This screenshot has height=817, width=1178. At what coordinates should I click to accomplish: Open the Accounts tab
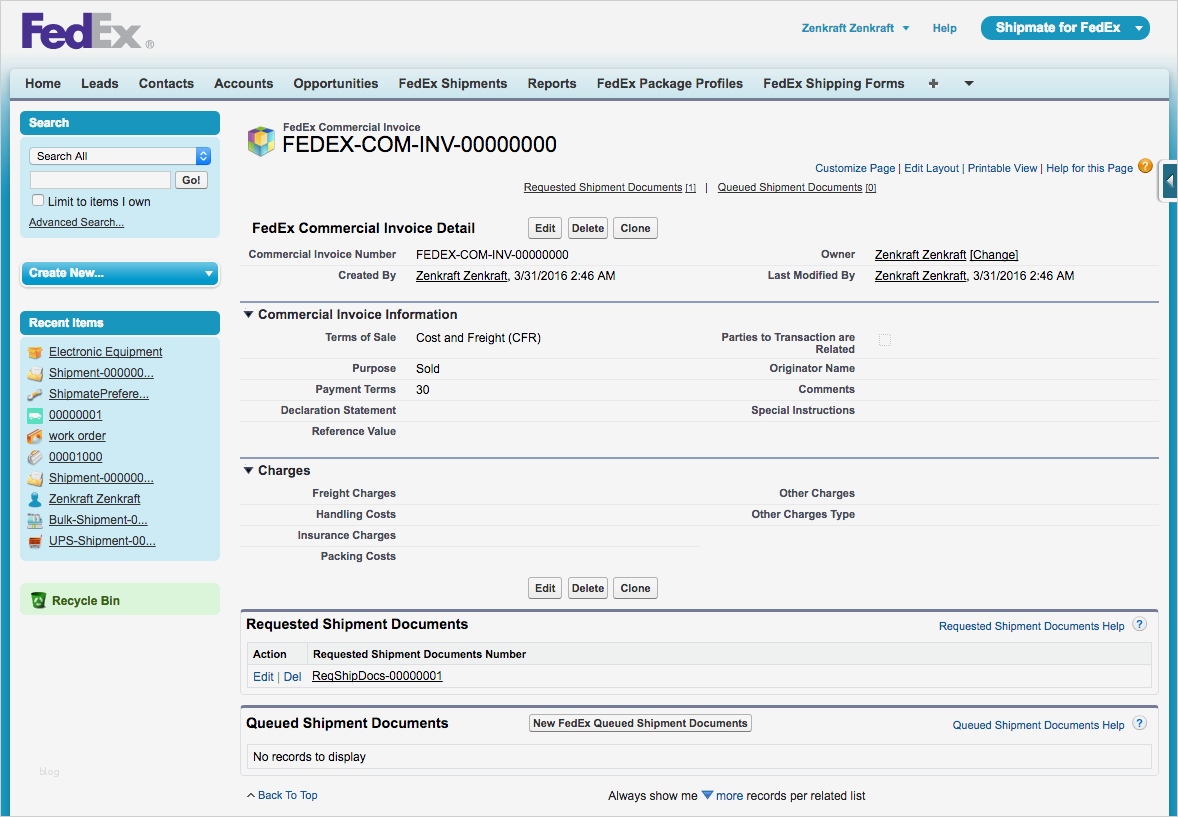click(x=243, y=83)
